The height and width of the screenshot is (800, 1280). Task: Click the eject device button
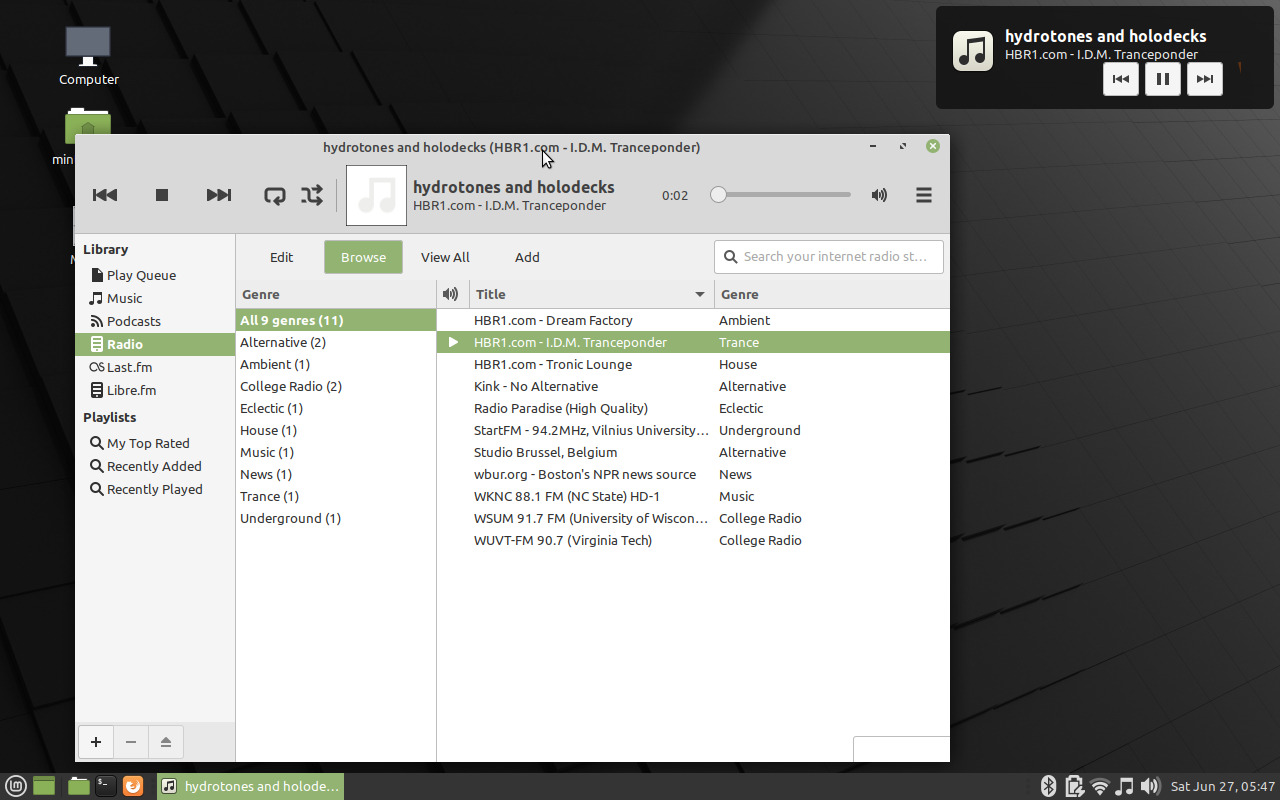(x=166, y=742)
